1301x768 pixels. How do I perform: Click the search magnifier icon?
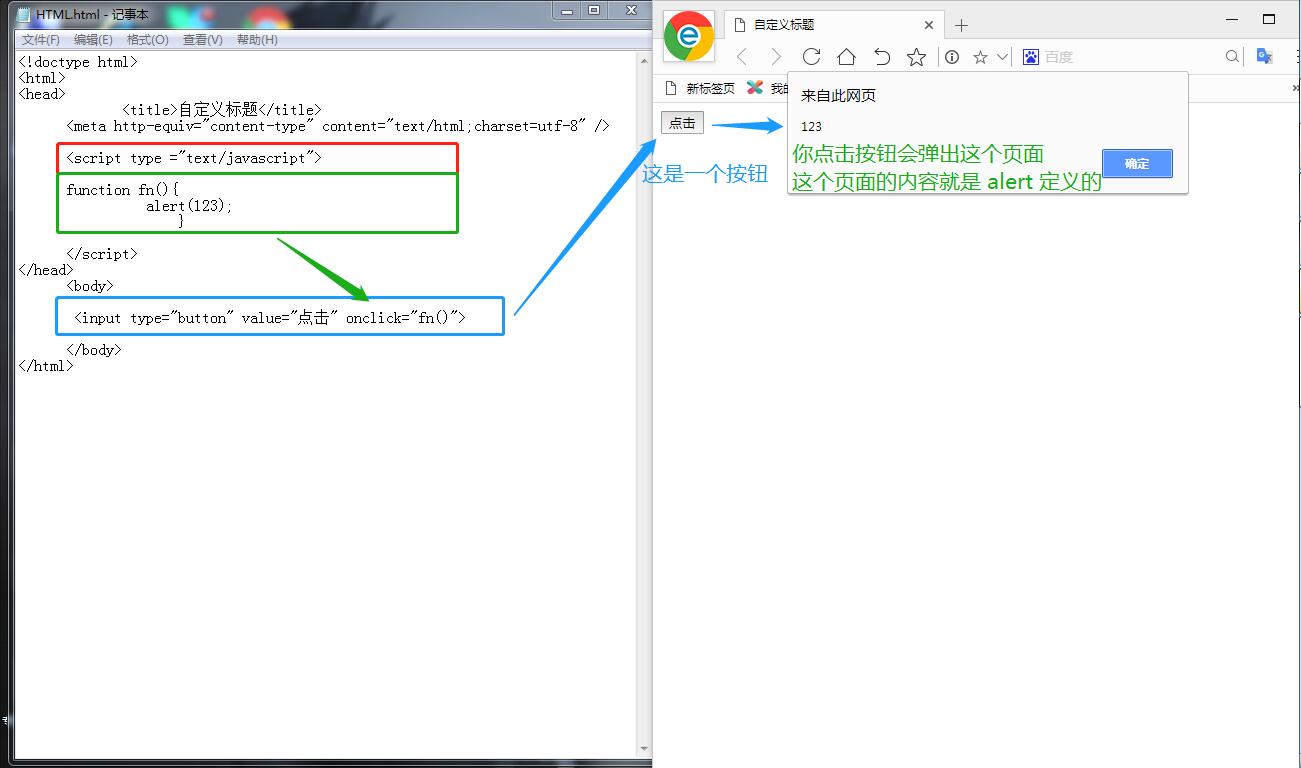point(1231,56)
